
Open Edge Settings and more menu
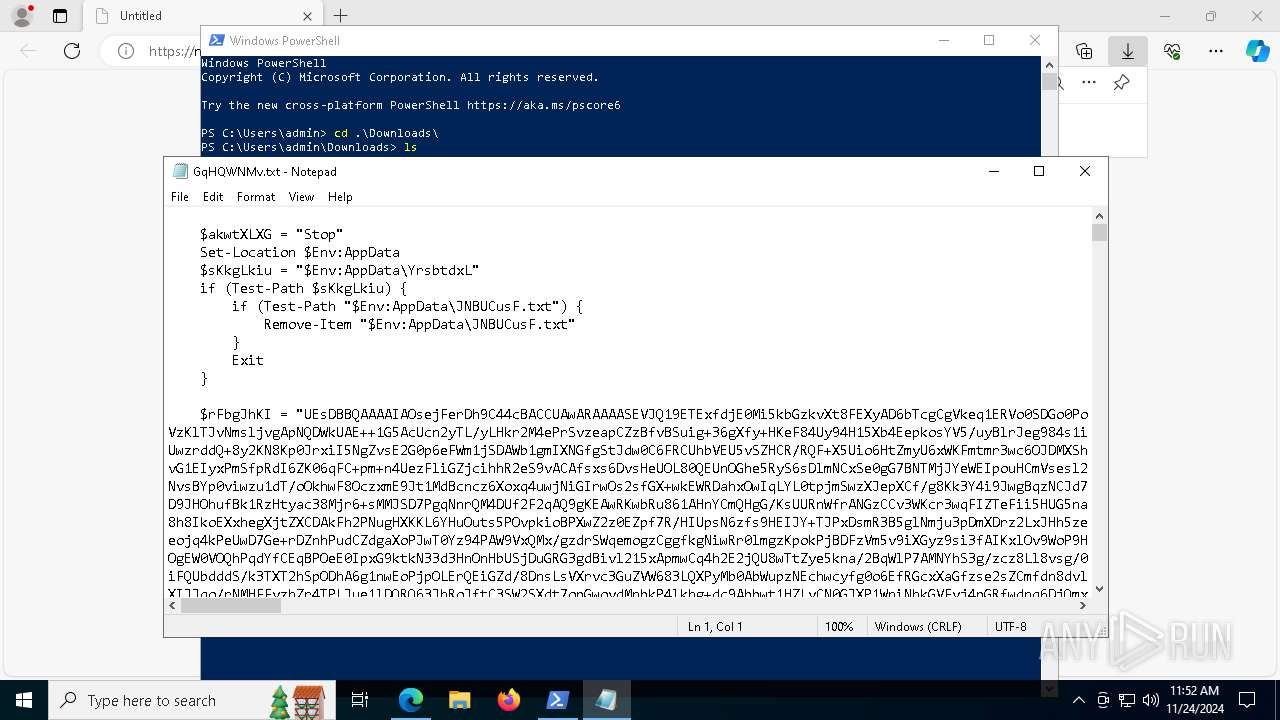coord(1216,51)
